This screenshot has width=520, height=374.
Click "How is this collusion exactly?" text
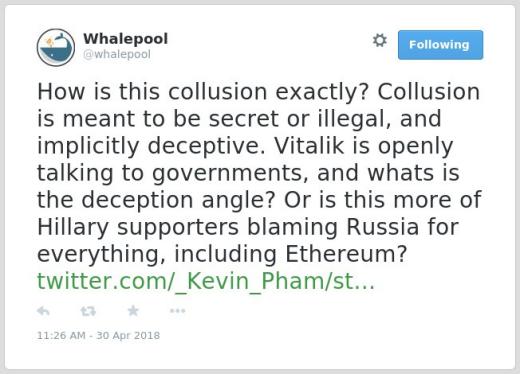(x=203, y=92)
